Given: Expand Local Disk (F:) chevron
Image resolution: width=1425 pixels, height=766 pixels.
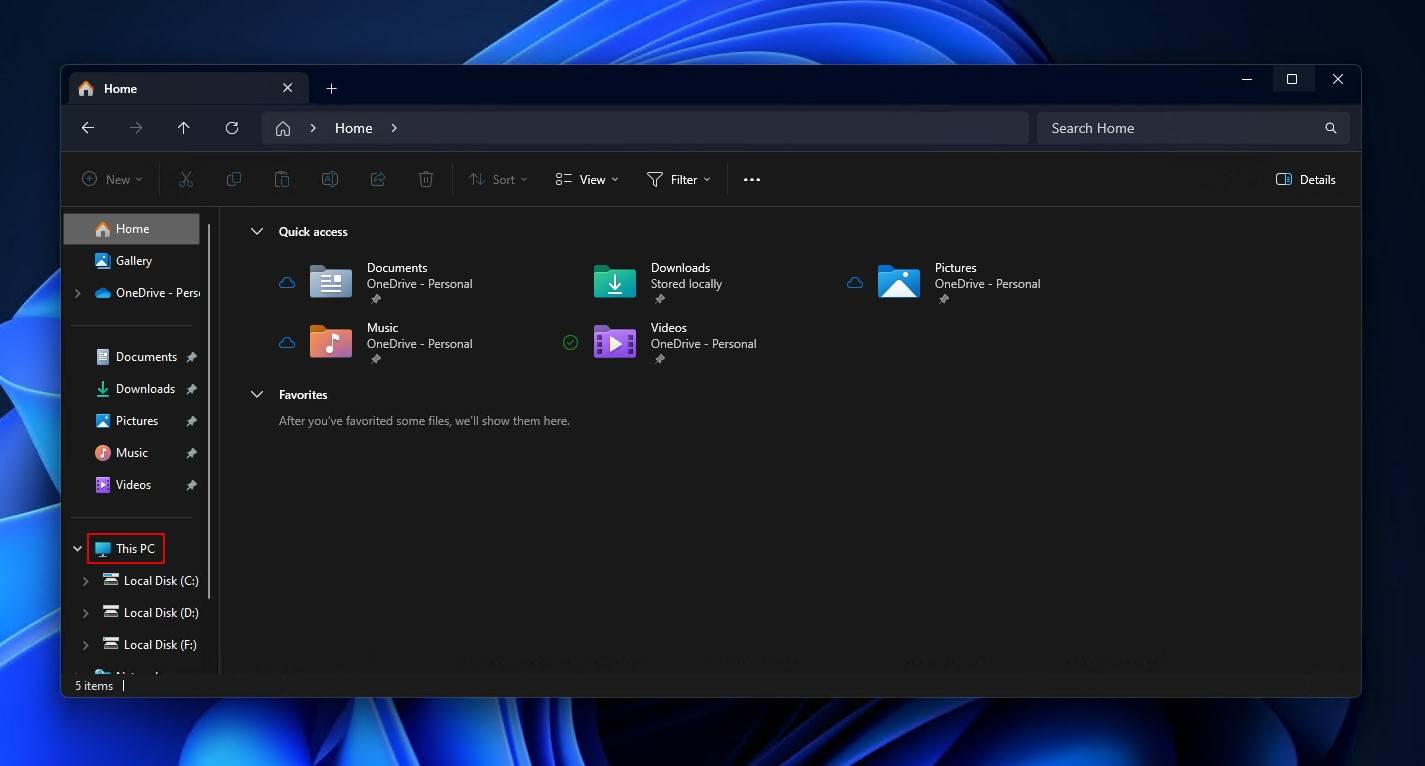Looking at the screenshot, I should (x=86, y=645).
